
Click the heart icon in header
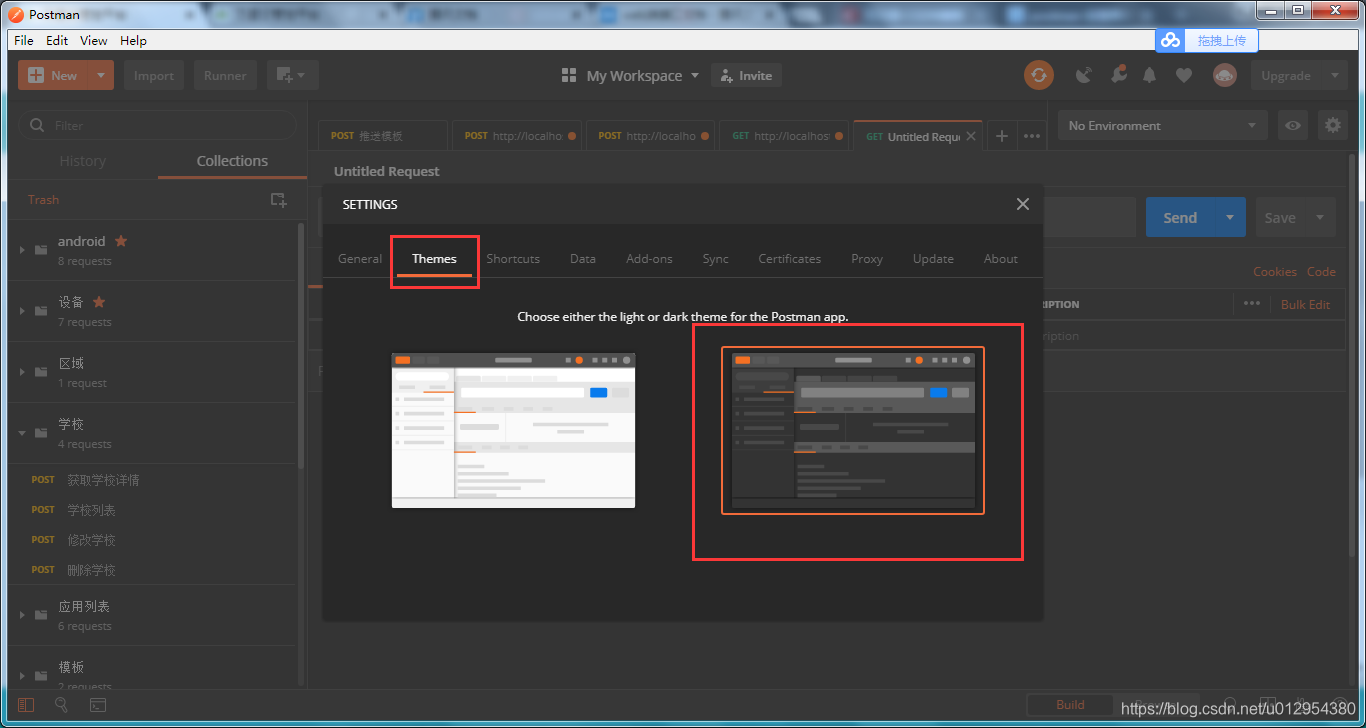coord(1184,75)
